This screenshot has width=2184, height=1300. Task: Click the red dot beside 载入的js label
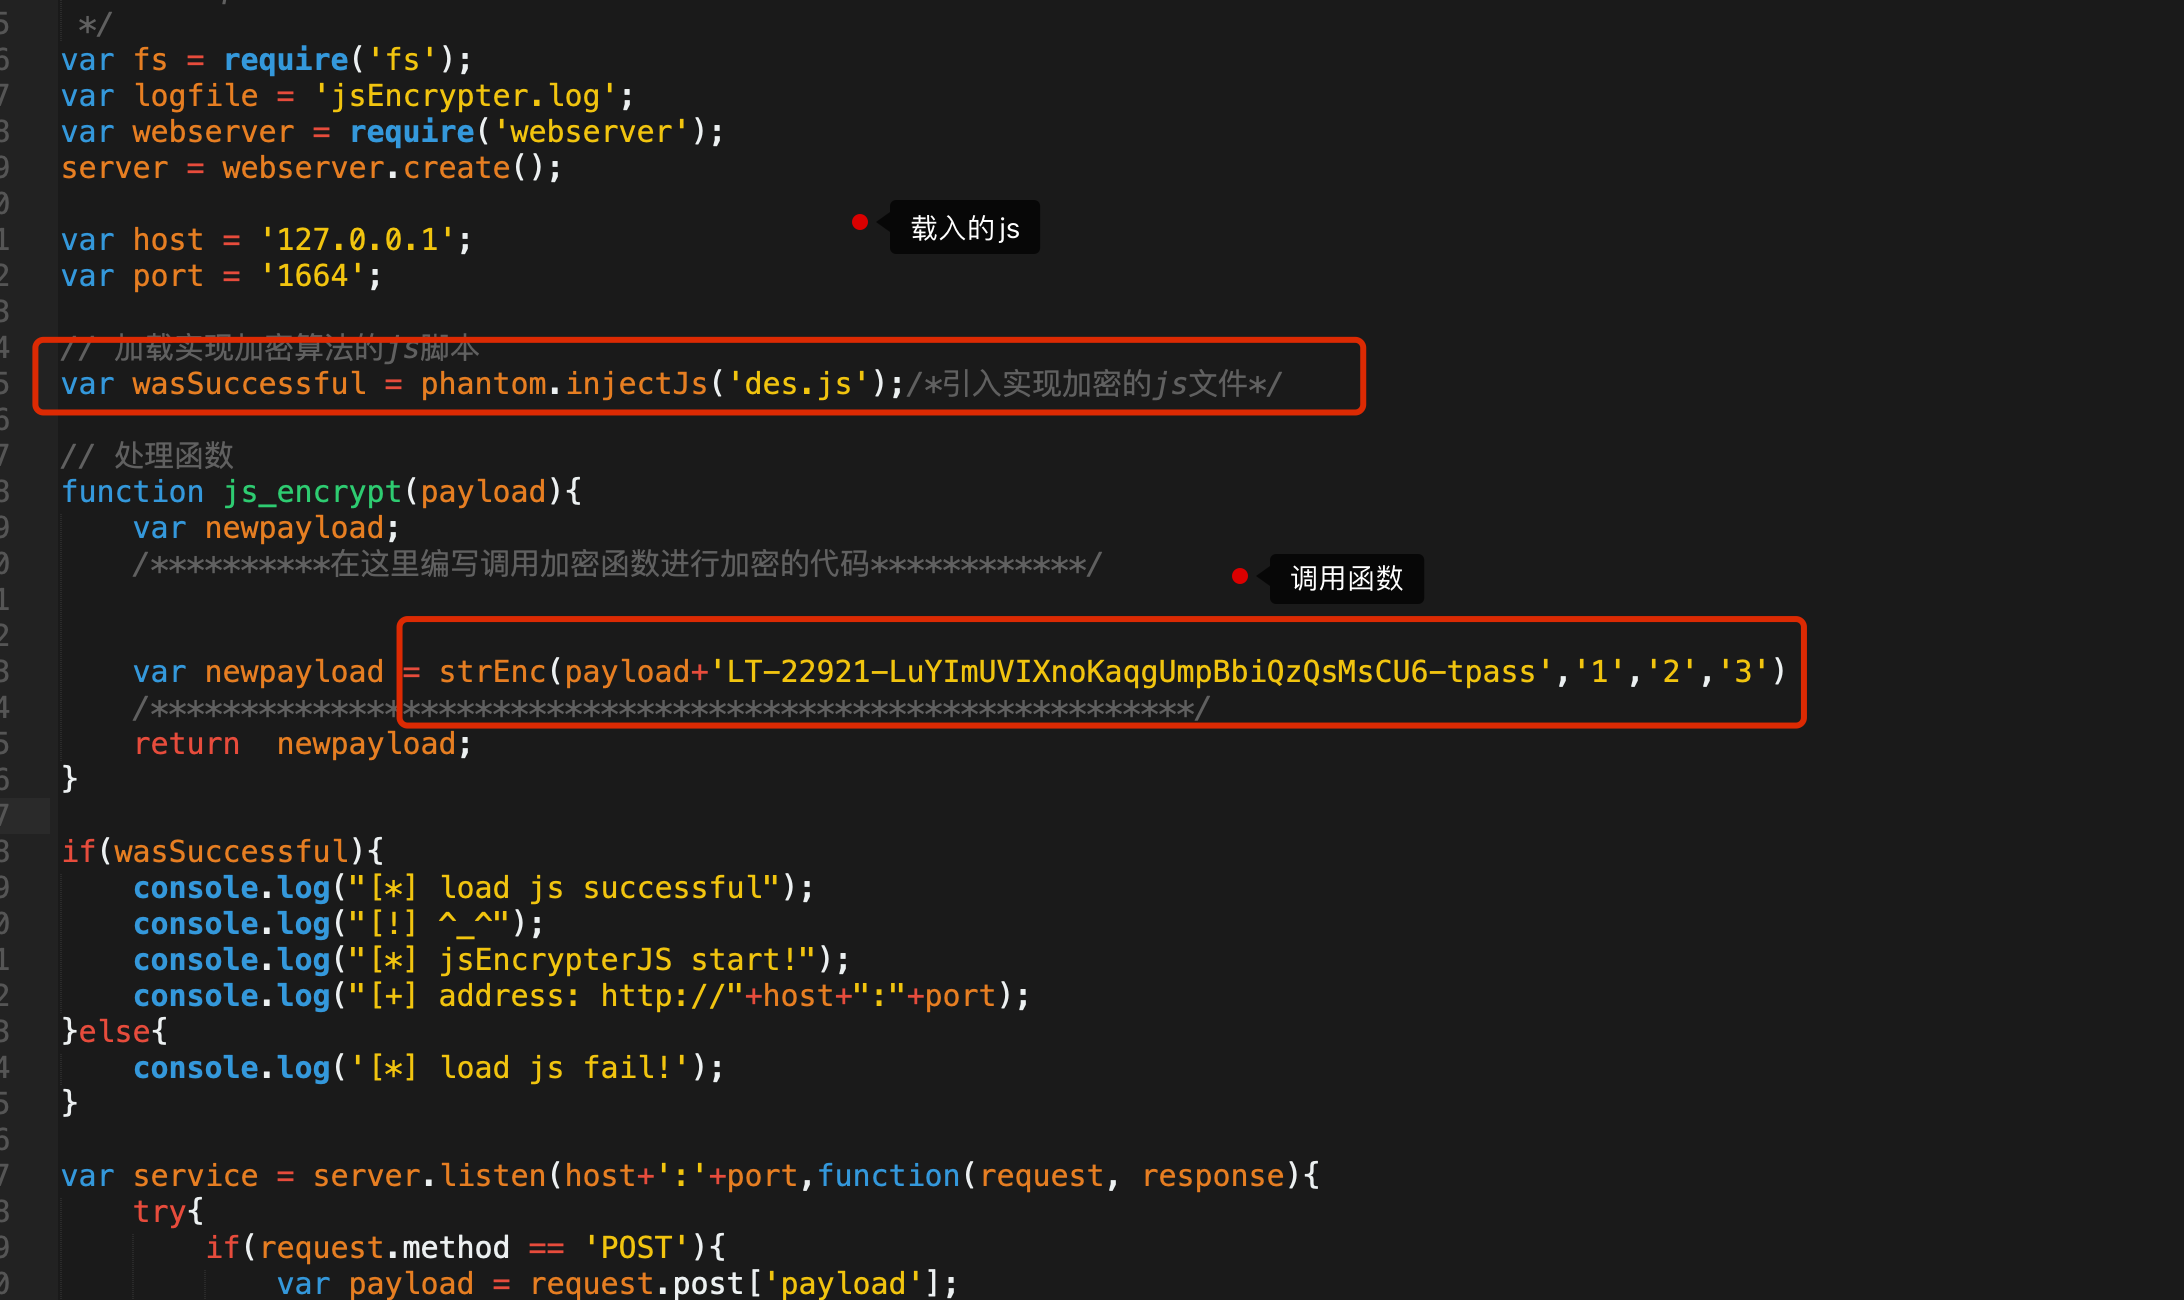860,222
